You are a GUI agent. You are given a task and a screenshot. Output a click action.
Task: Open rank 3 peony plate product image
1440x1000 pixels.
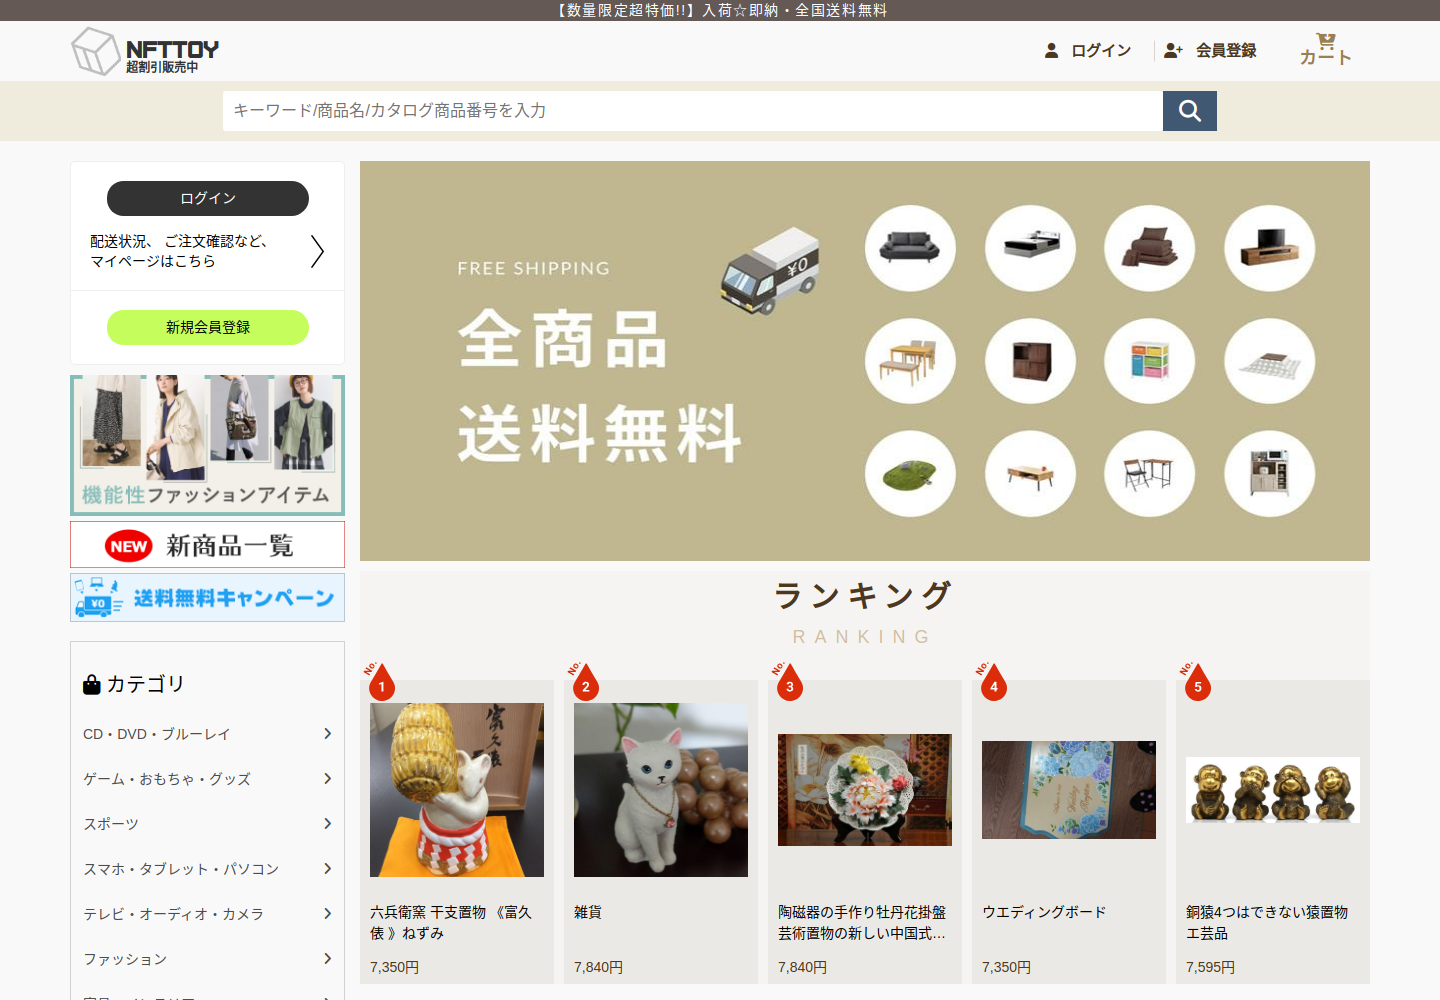pos(865,790)
